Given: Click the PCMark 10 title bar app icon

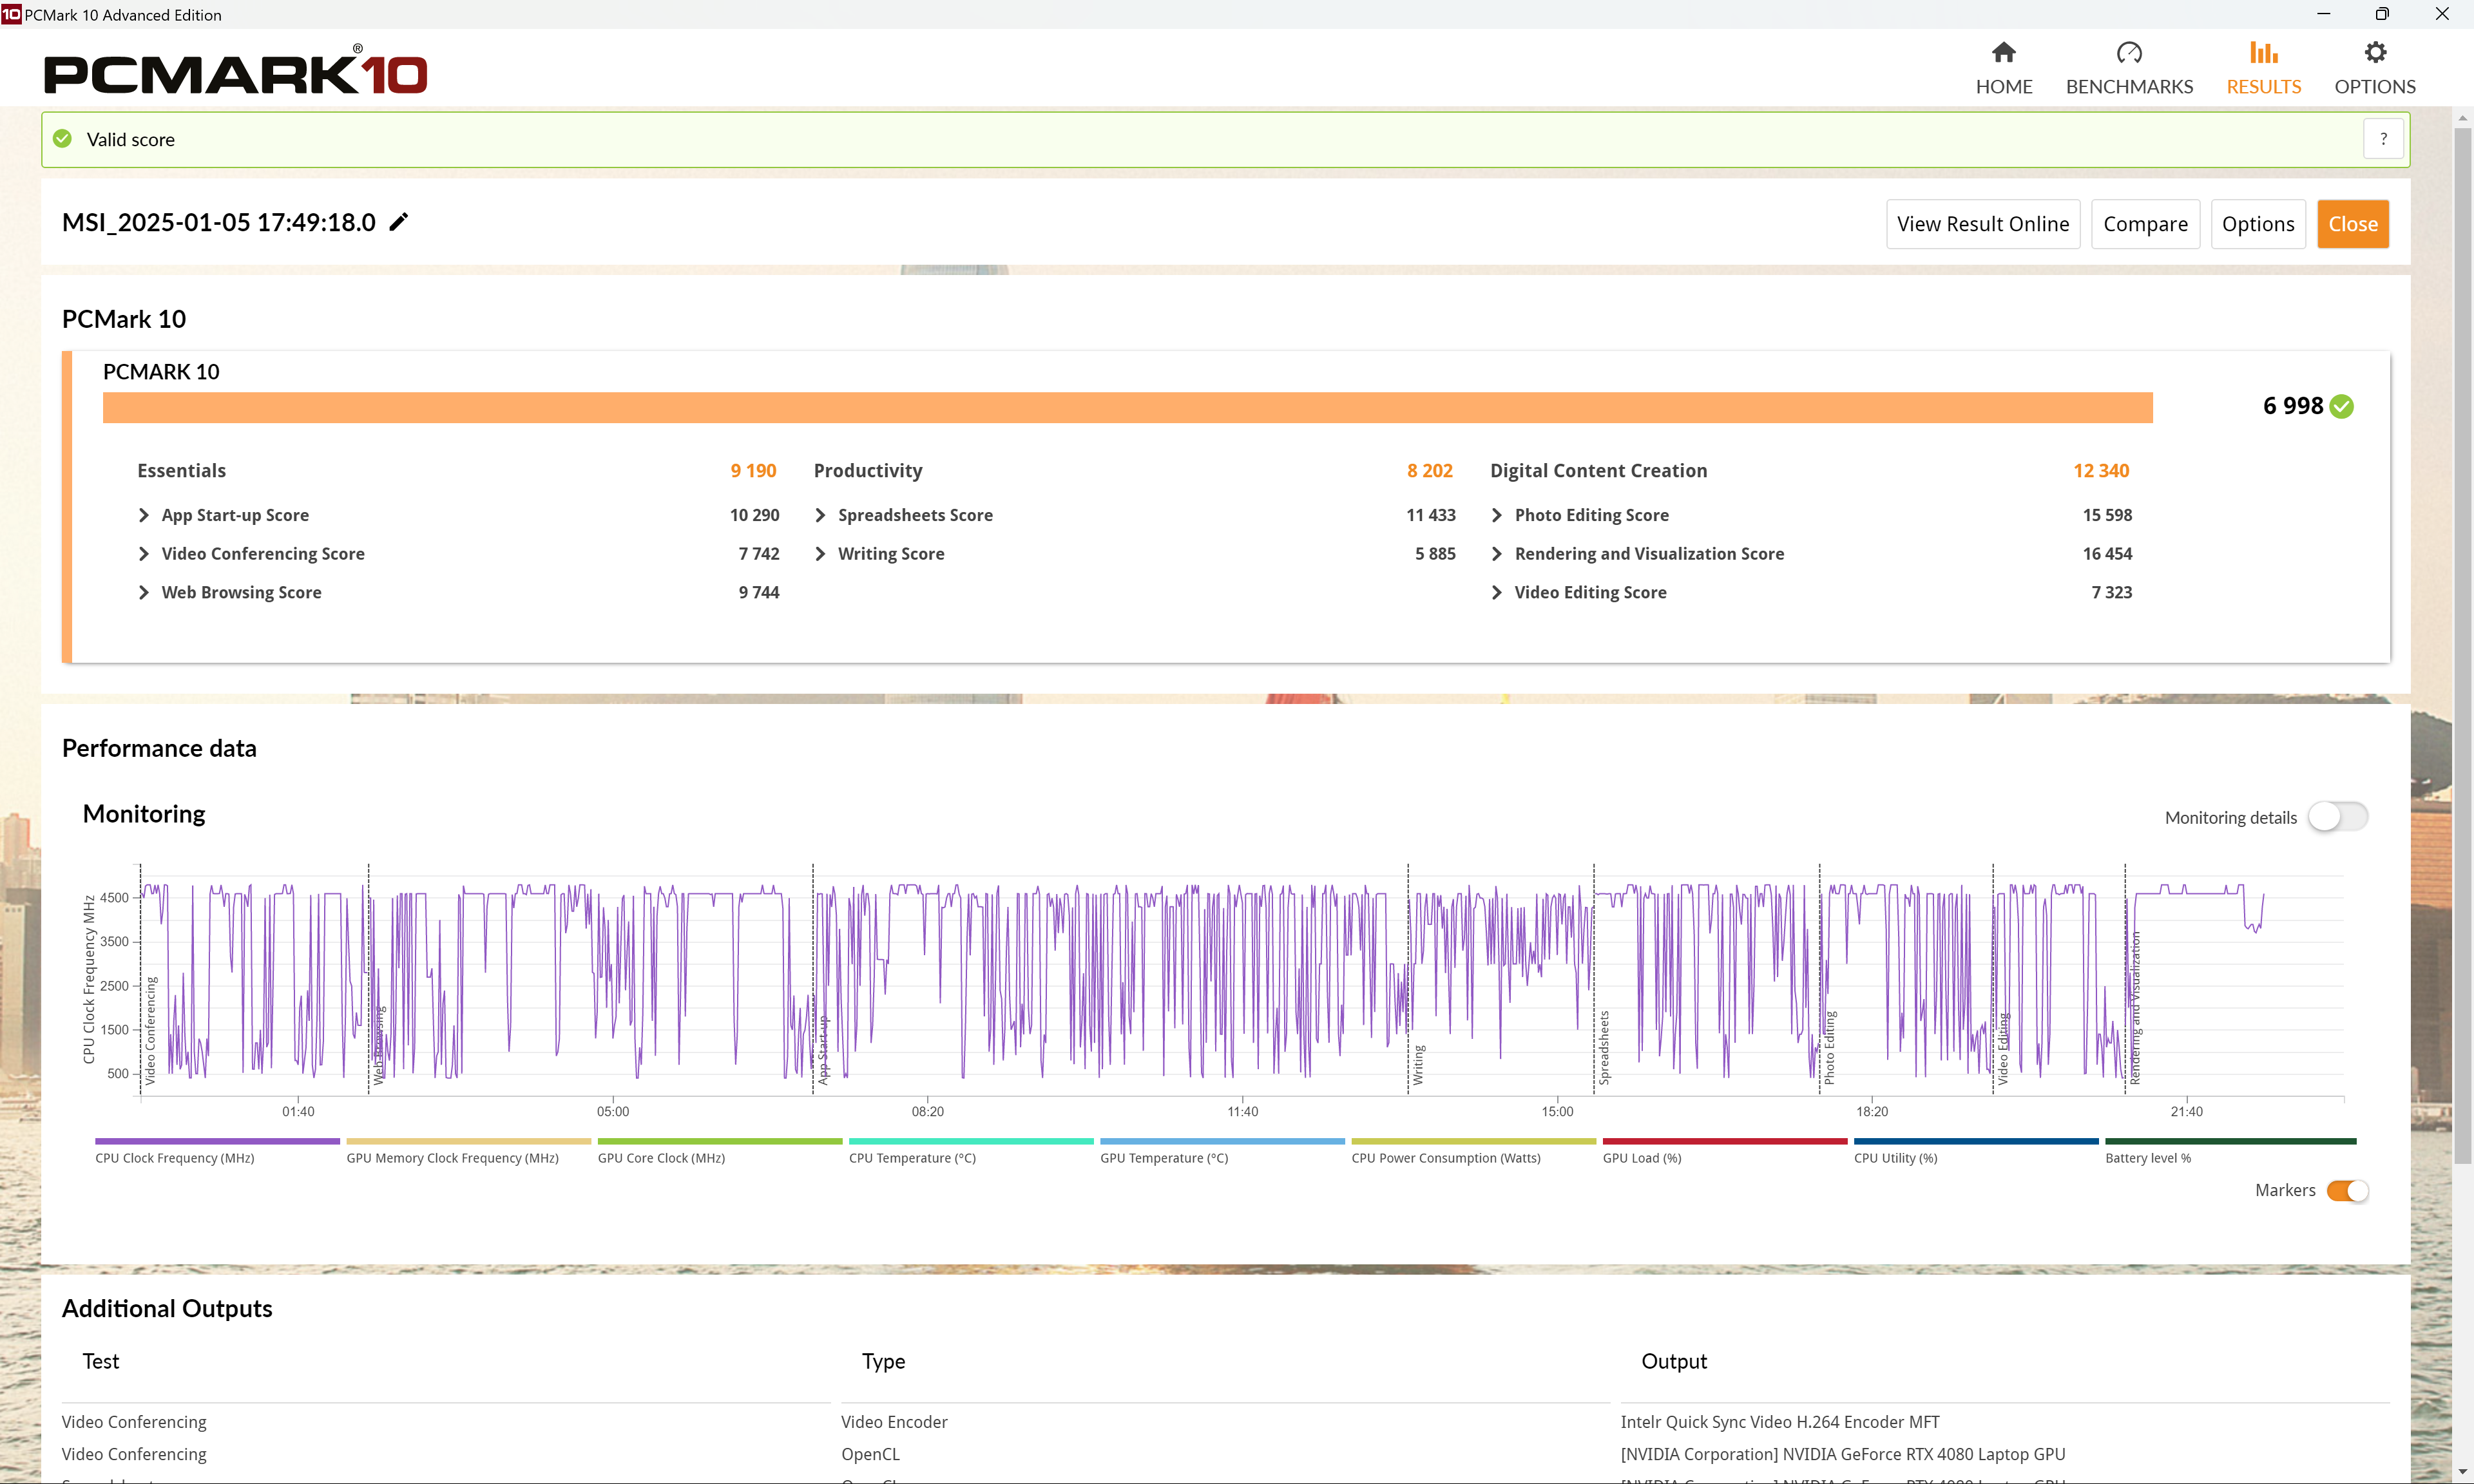Looking at the screenshot, I should point(11,14).
